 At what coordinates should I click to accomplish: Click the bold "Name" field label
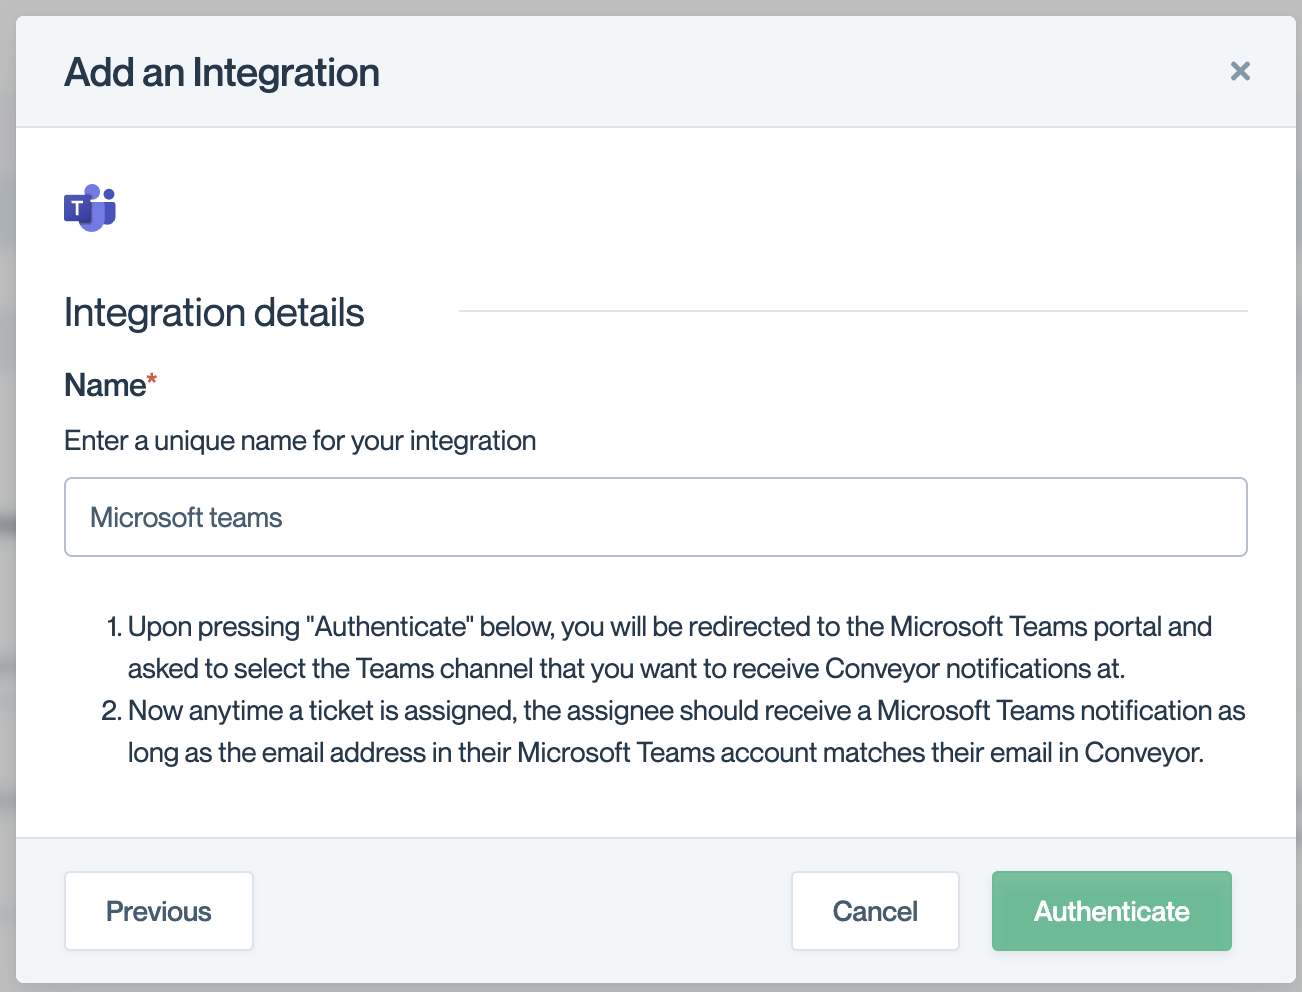pos(104,385)
